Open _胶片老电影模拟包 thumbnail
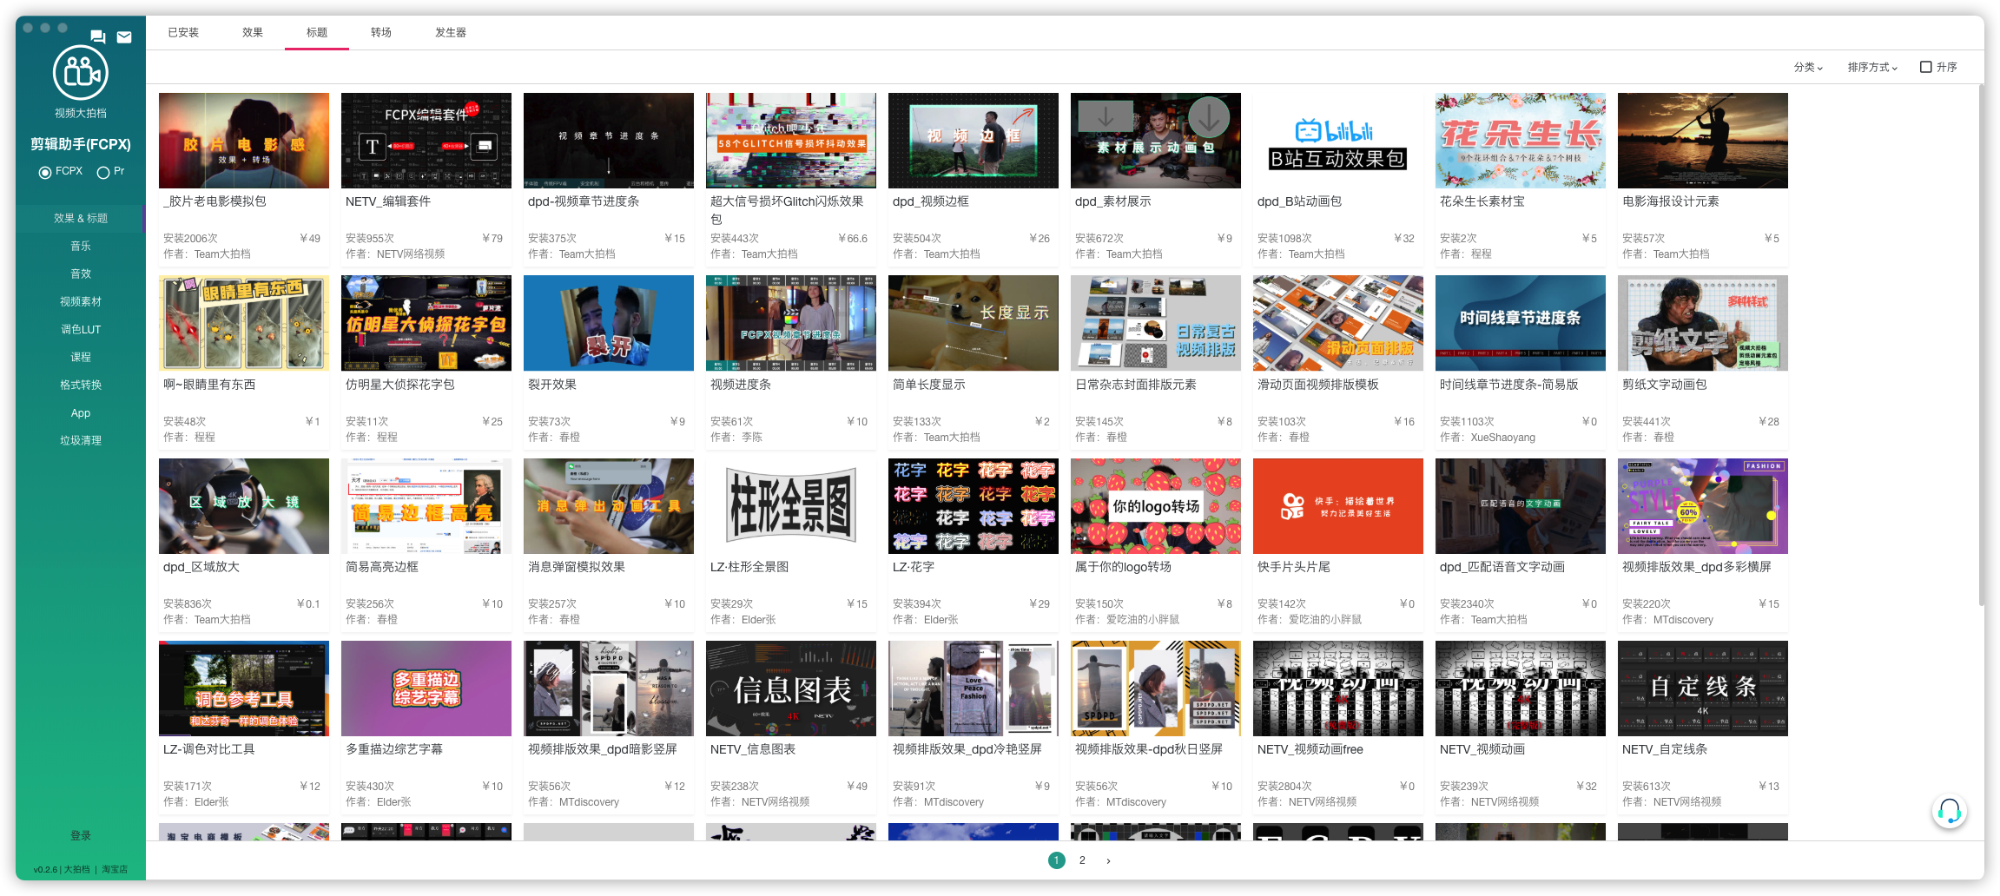Screen dimensions: 2000x896 (x=244, y=140)
